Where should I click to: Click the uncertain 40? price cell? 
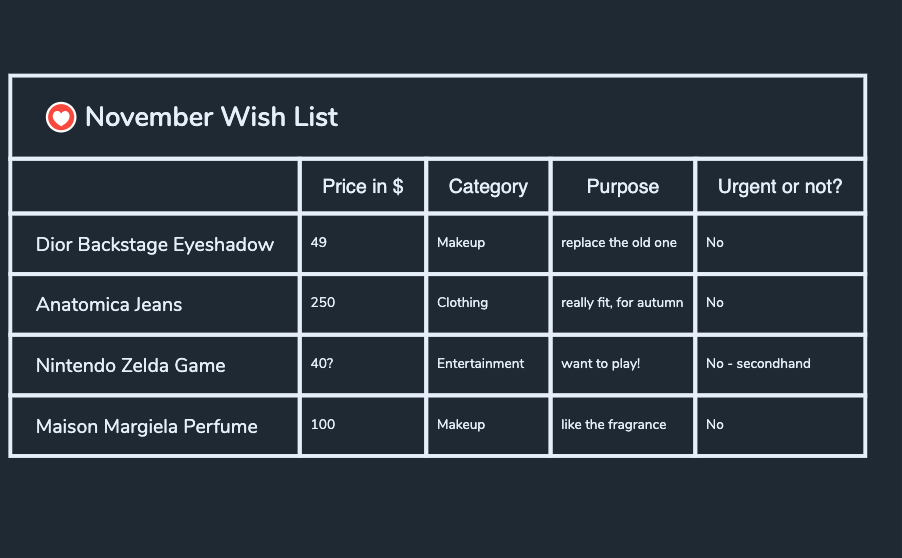click(322, 363)
